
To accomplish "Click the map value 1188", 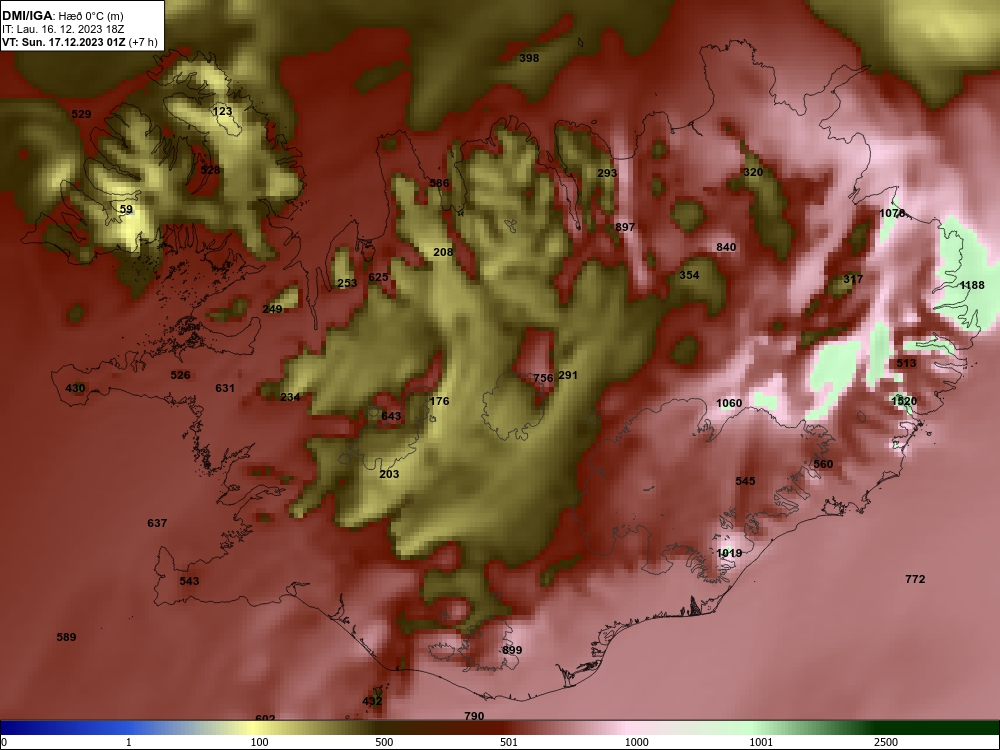I will 972,285.
